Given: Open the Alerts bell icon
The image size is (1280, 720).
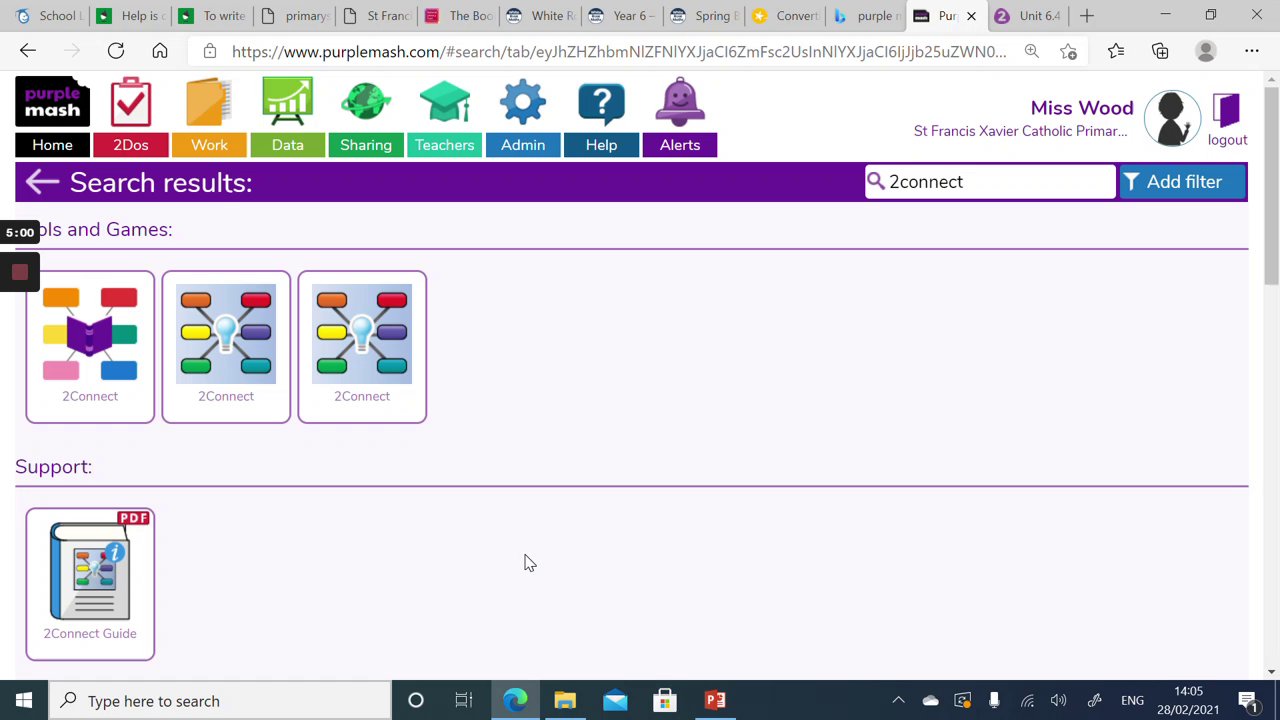Looking at the screenshot, I should pos(680,103).
